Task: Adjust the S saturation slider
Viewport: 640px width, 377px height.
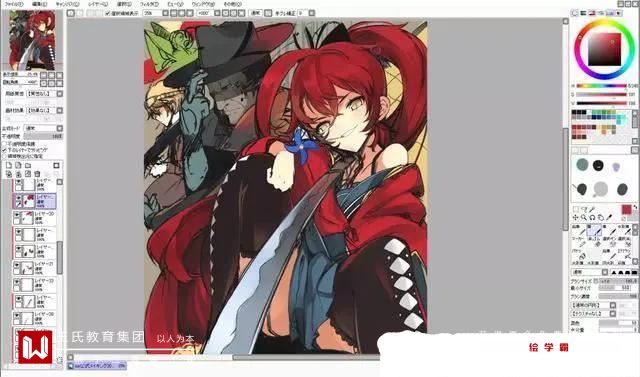Action: click(x=601, y=94)
